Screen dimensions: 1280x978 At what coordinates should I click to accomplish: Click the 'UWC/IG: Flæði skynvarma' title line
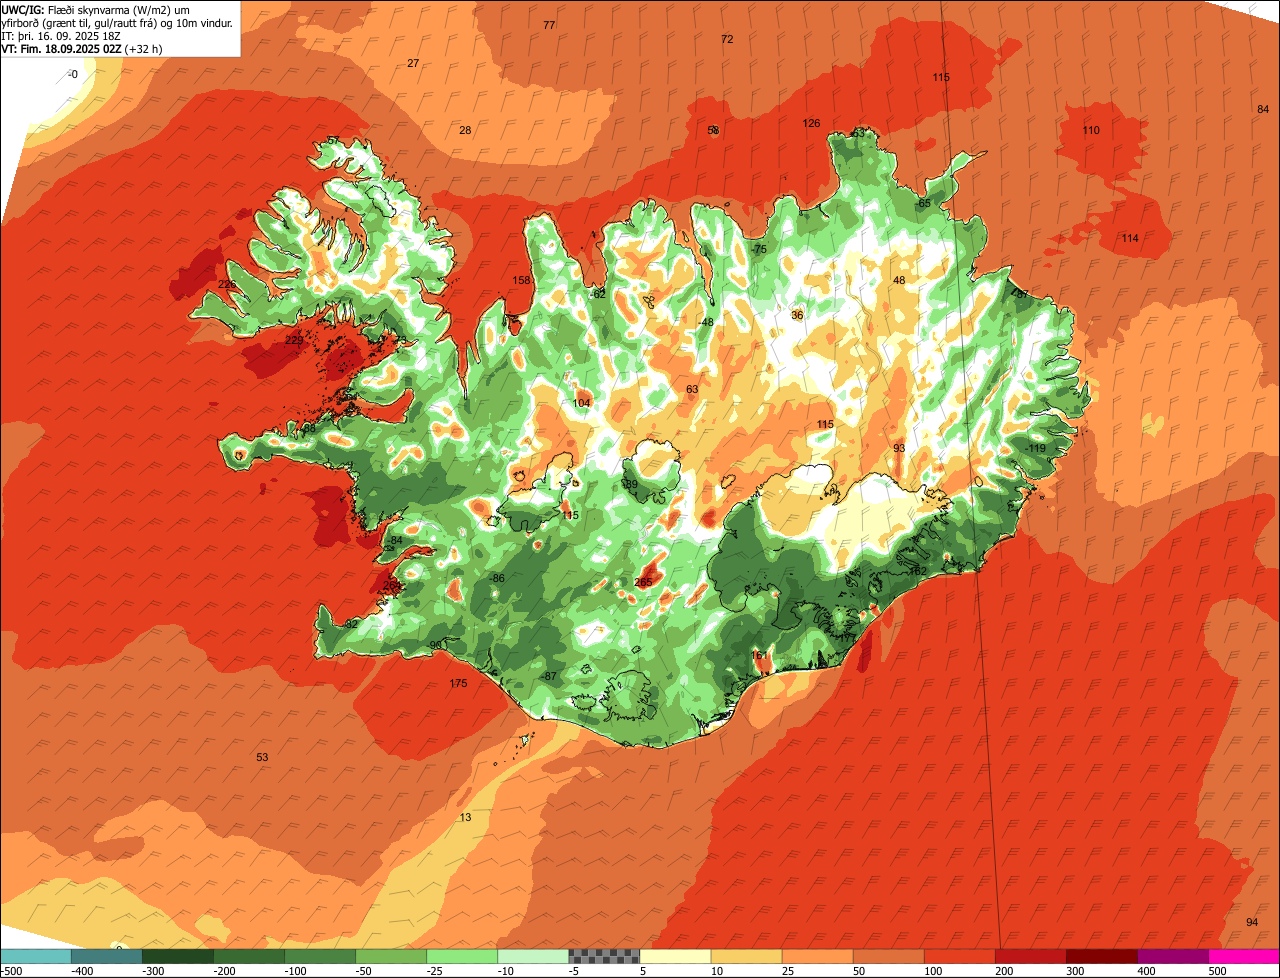96,9
